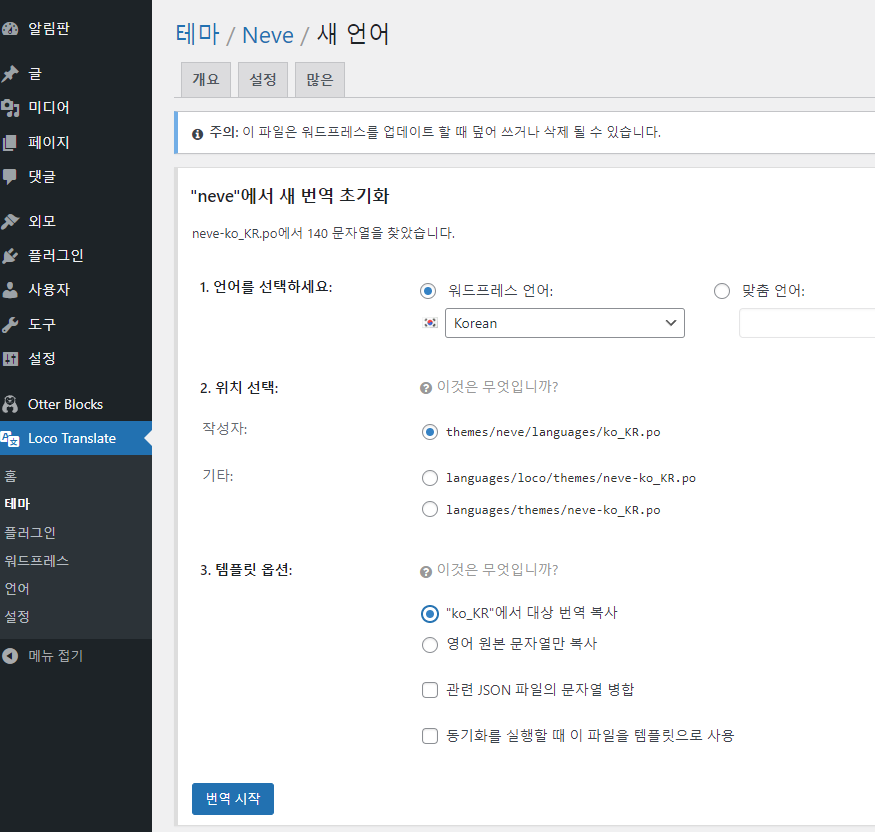
Task: Click the 설정 sliders icon in main menu
Action: [10, 359]
